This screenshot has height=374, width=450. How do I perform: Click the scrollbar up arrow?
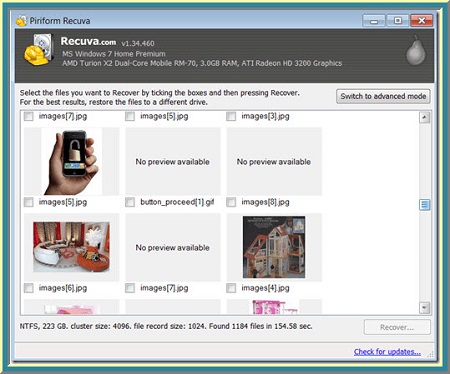coord(424,117)
